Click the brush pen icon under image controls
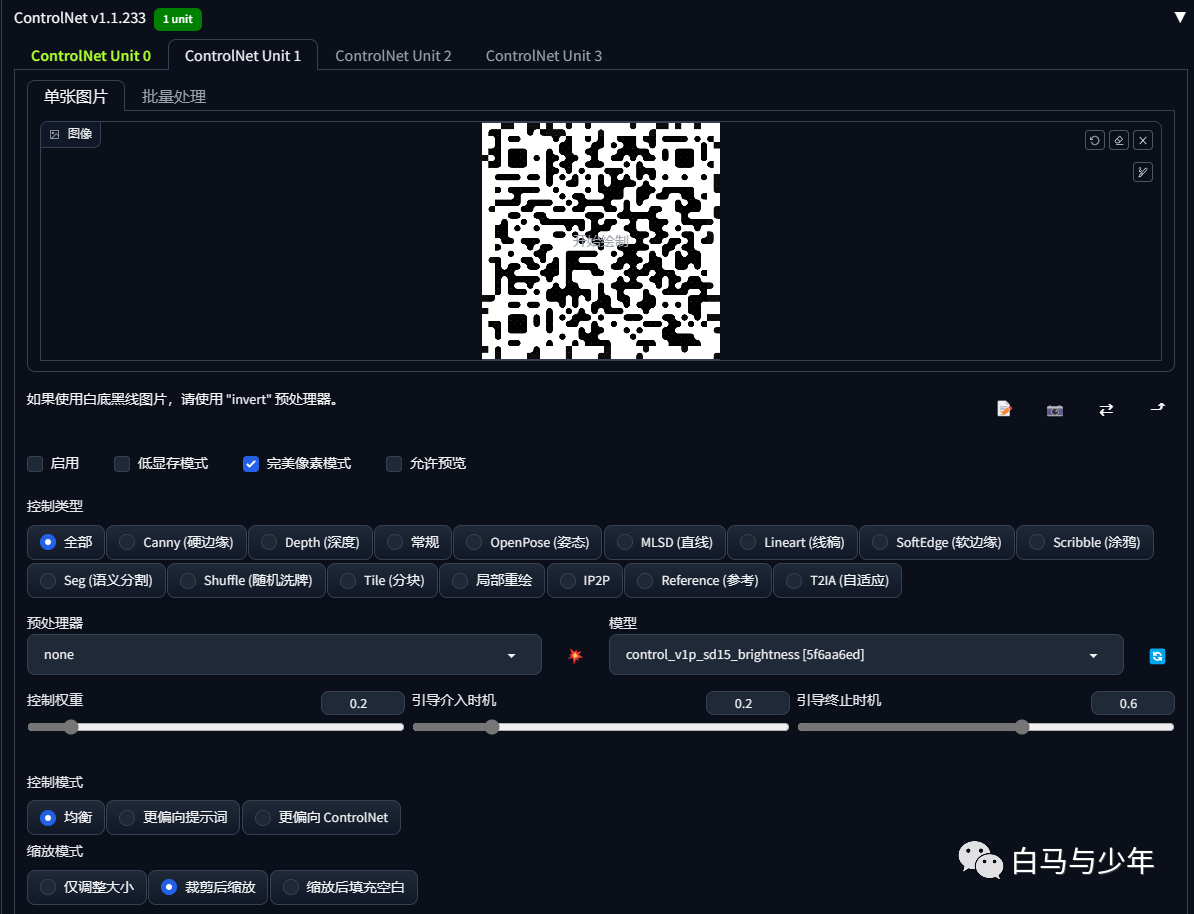 [1143, 172]
